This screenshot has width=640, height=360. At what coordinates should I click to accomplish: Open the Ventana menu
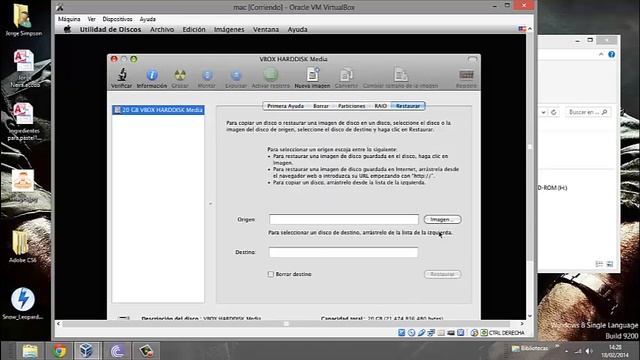click(266, 29)
